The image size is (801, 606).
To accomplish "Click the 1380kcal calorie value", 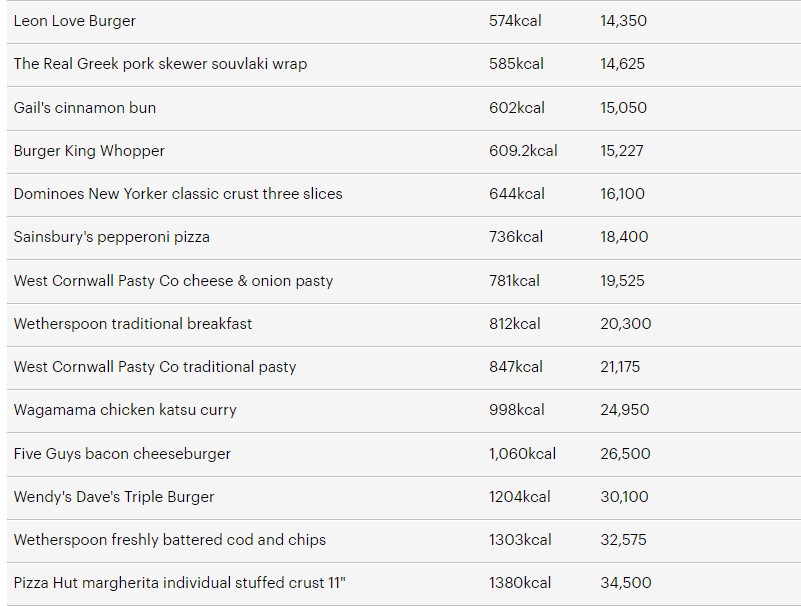I will point(520,583).
